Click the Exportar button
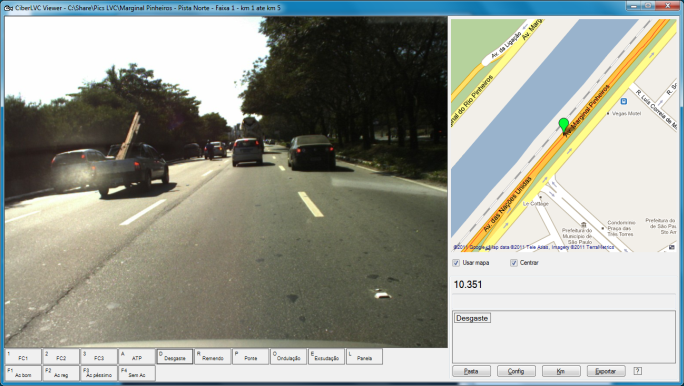The image size is (684, 386). click(606, 371)
